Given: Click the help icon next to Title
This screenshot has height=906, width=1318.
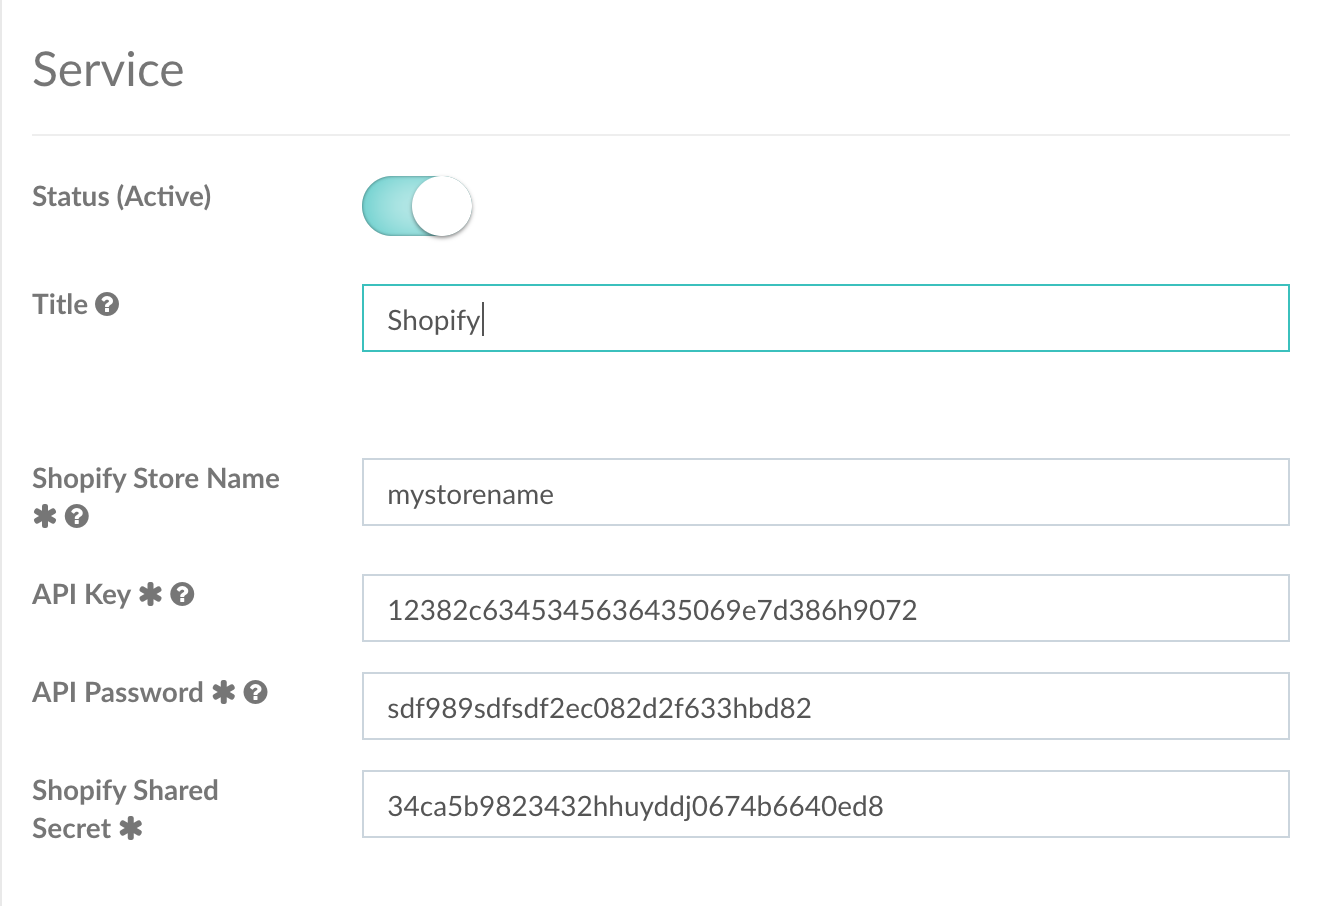Looking at the screenshot, I should pyautogui.click(x=107, y=304).
